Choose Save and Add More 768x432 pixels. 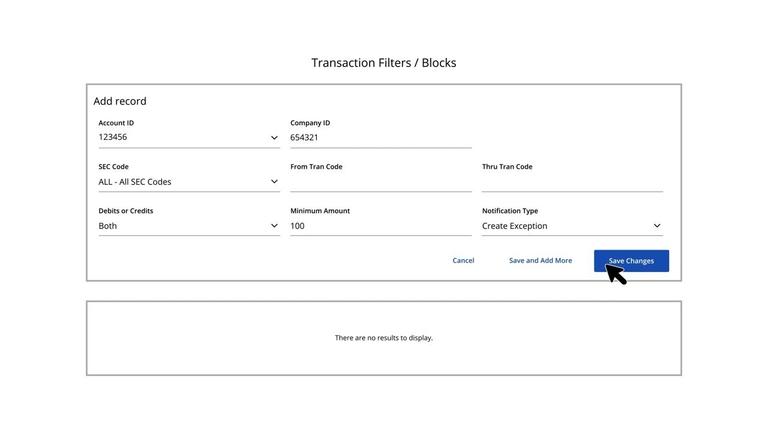540,261
